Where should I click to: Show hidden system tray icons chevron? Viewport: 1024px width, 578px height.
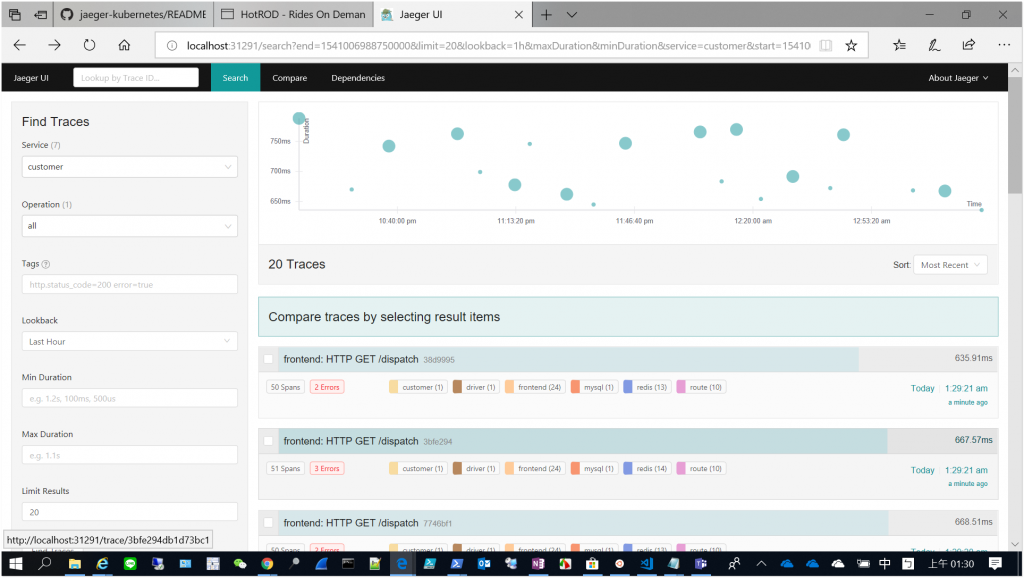click(x=761, y=564)
